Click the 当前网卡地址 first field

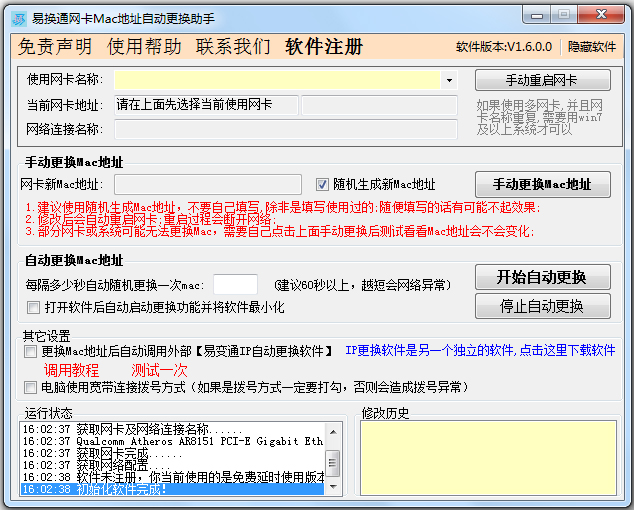[x=206, y=105]
